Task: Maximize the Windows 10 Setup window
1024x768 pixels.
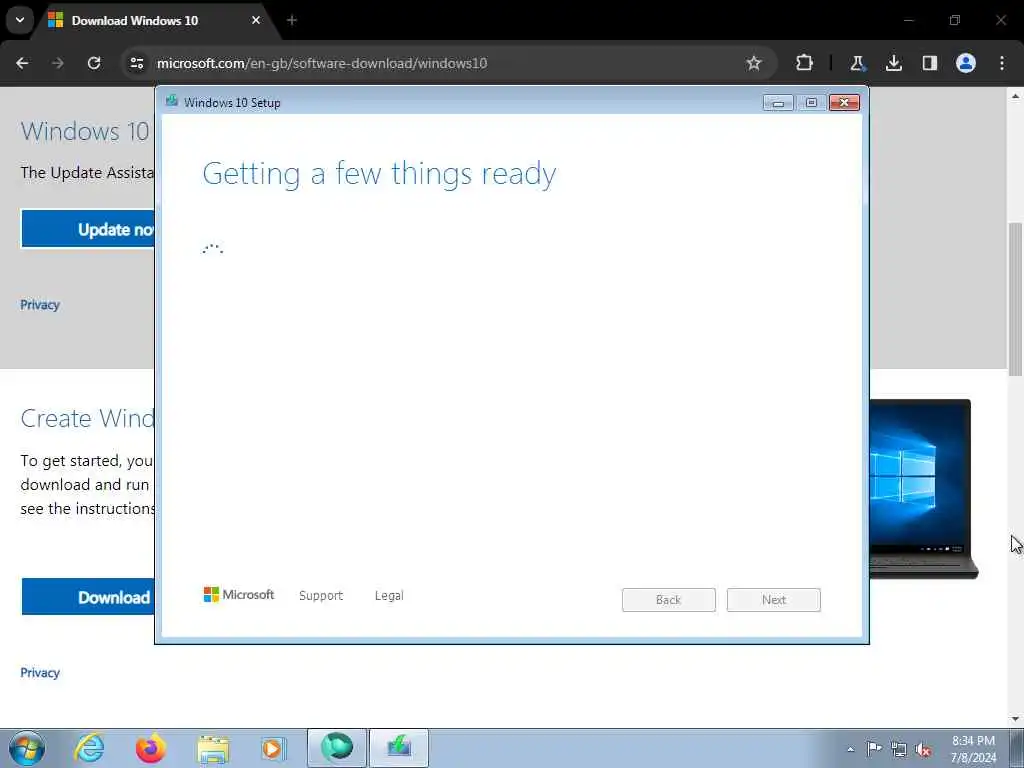Action: 811,103
